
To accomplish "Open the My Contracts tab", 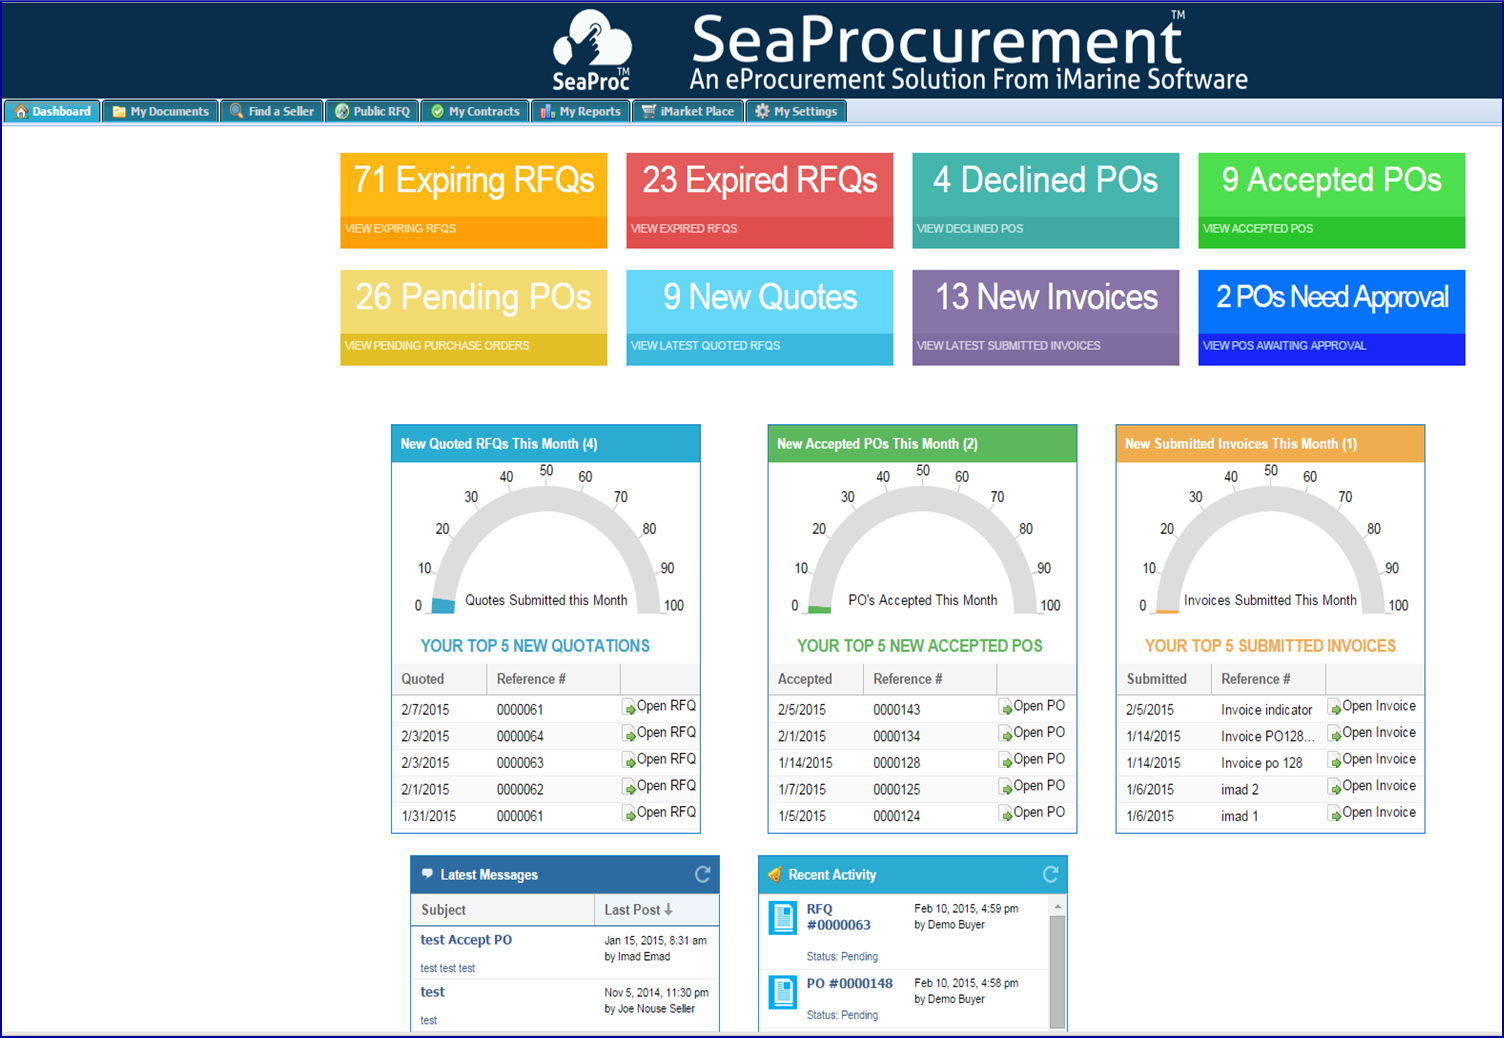I will click(476, 111).
